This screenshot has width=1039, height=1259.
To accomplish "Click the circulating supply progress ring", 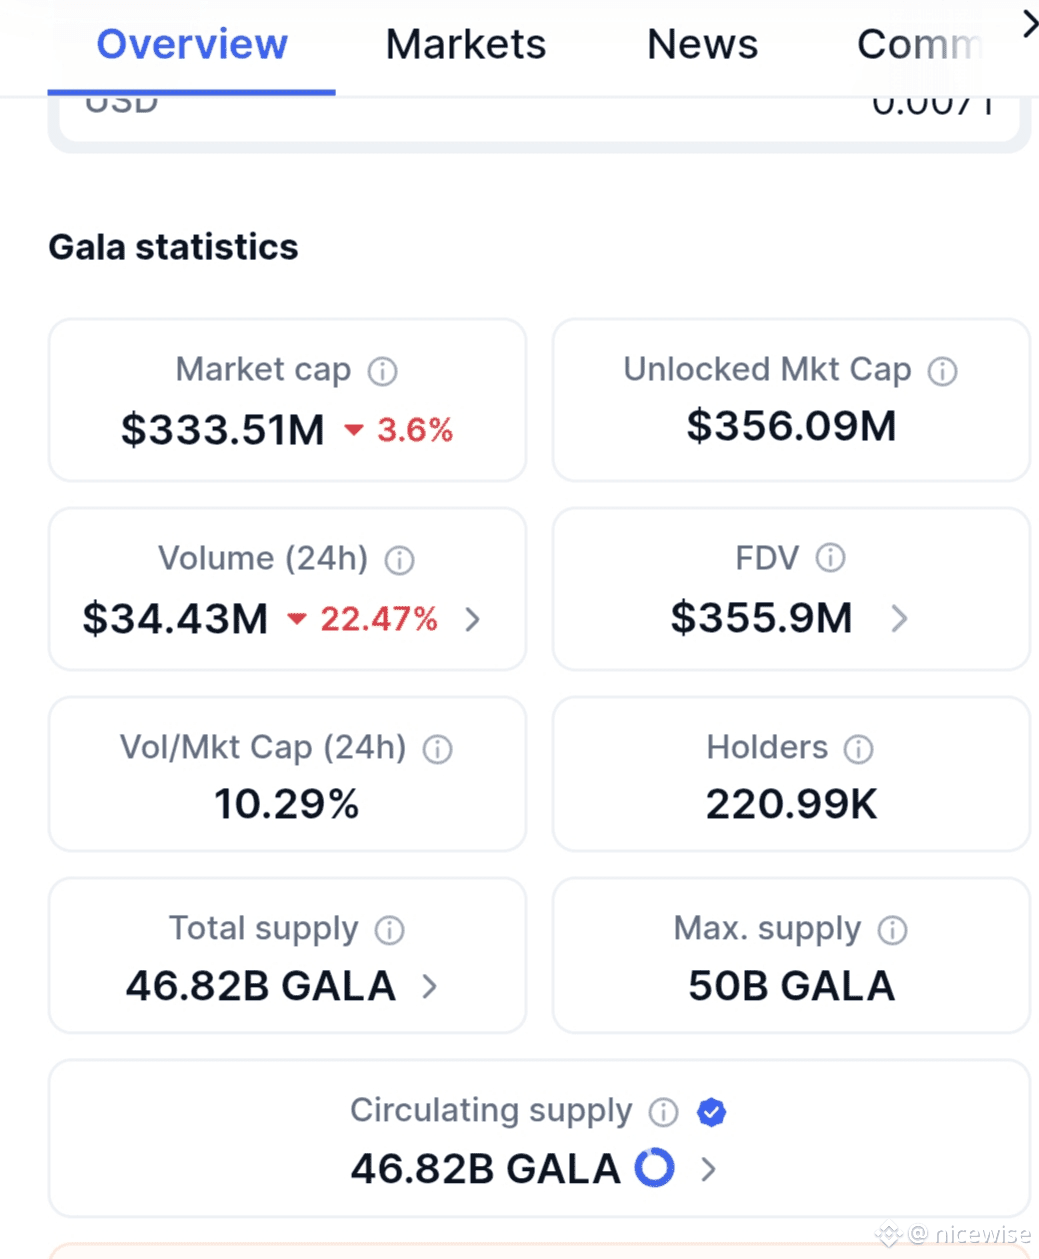I will pos(655,1168).
